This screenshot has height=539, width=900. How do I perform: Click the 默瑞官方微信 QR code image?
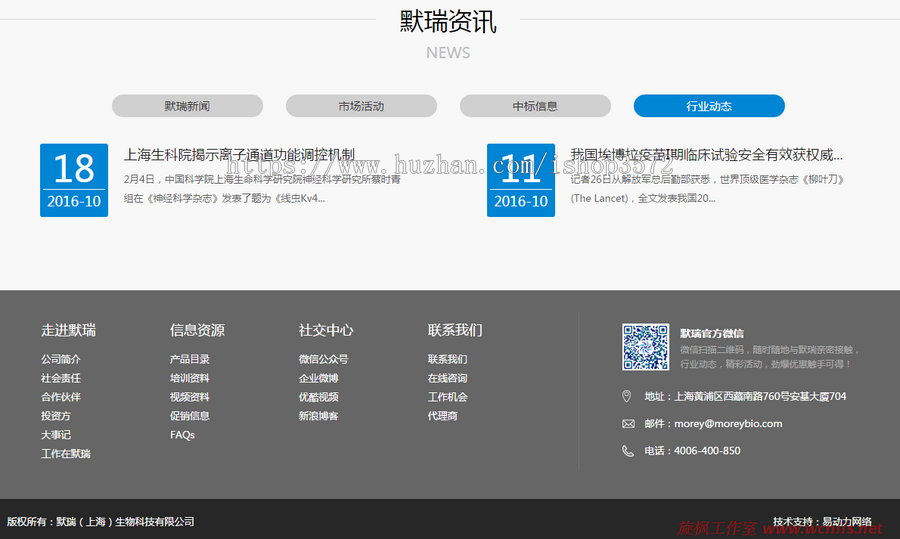[x=645, y=347]
